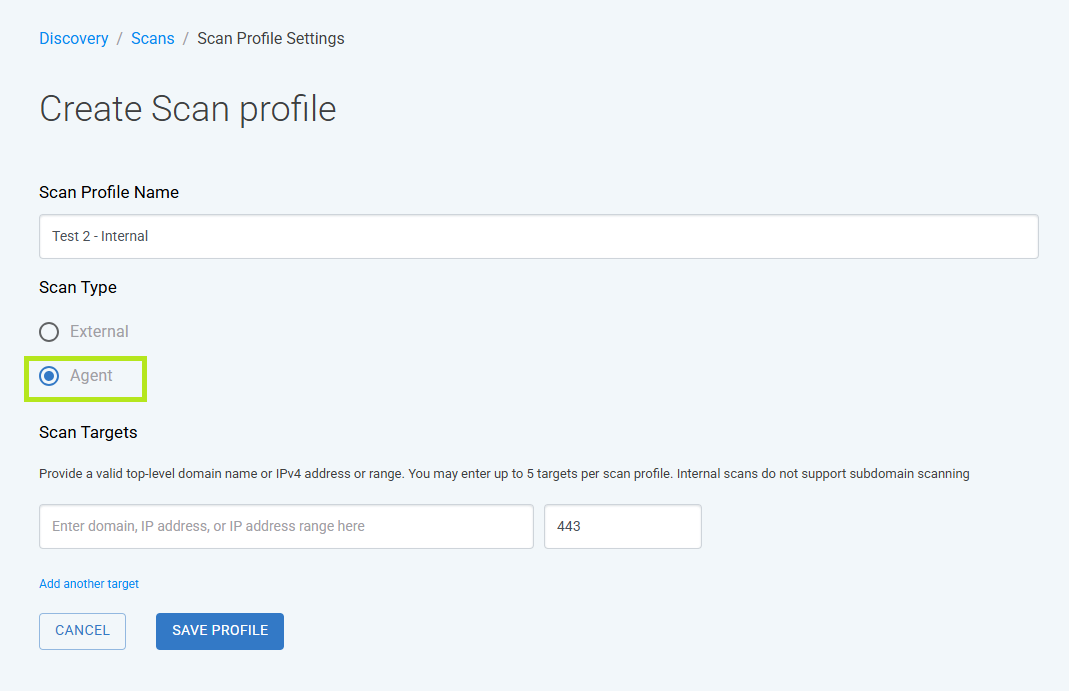Select the Agent scan type radio button
The image size is (1069, 691).
[x=49, y=376]
